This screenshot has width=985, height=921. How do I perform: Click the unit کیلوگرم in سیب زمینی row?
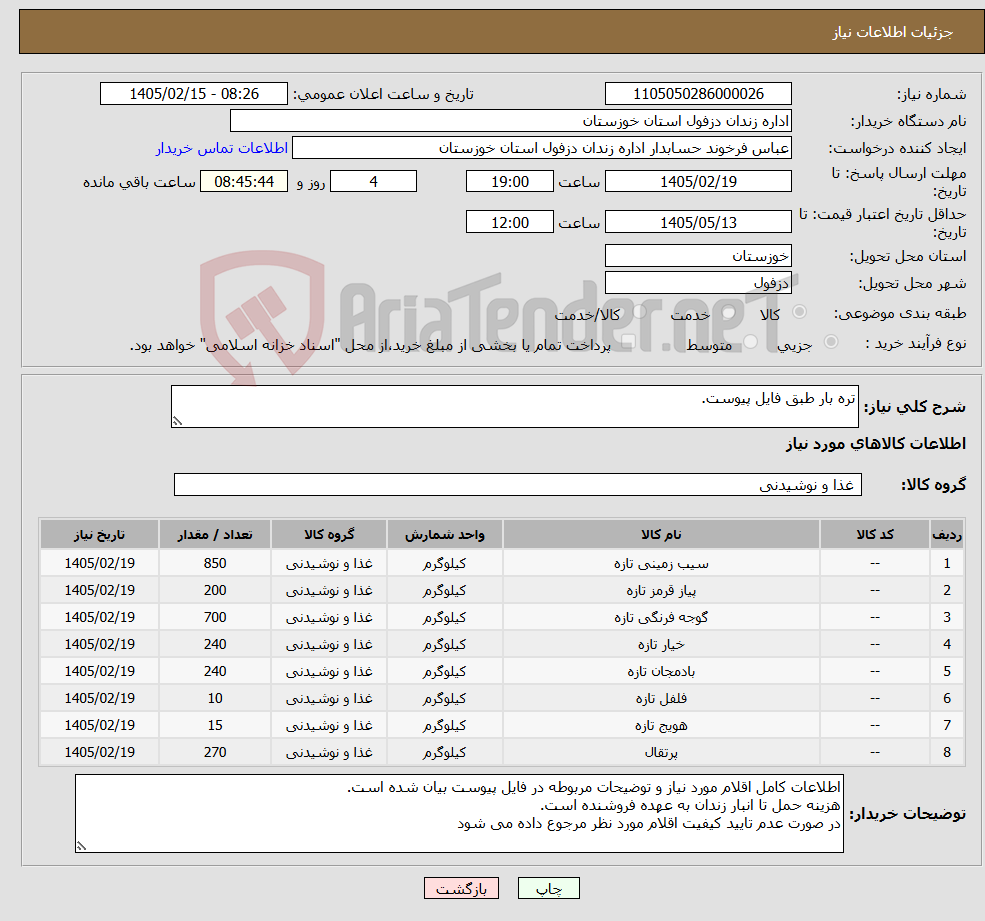point(444,564)
